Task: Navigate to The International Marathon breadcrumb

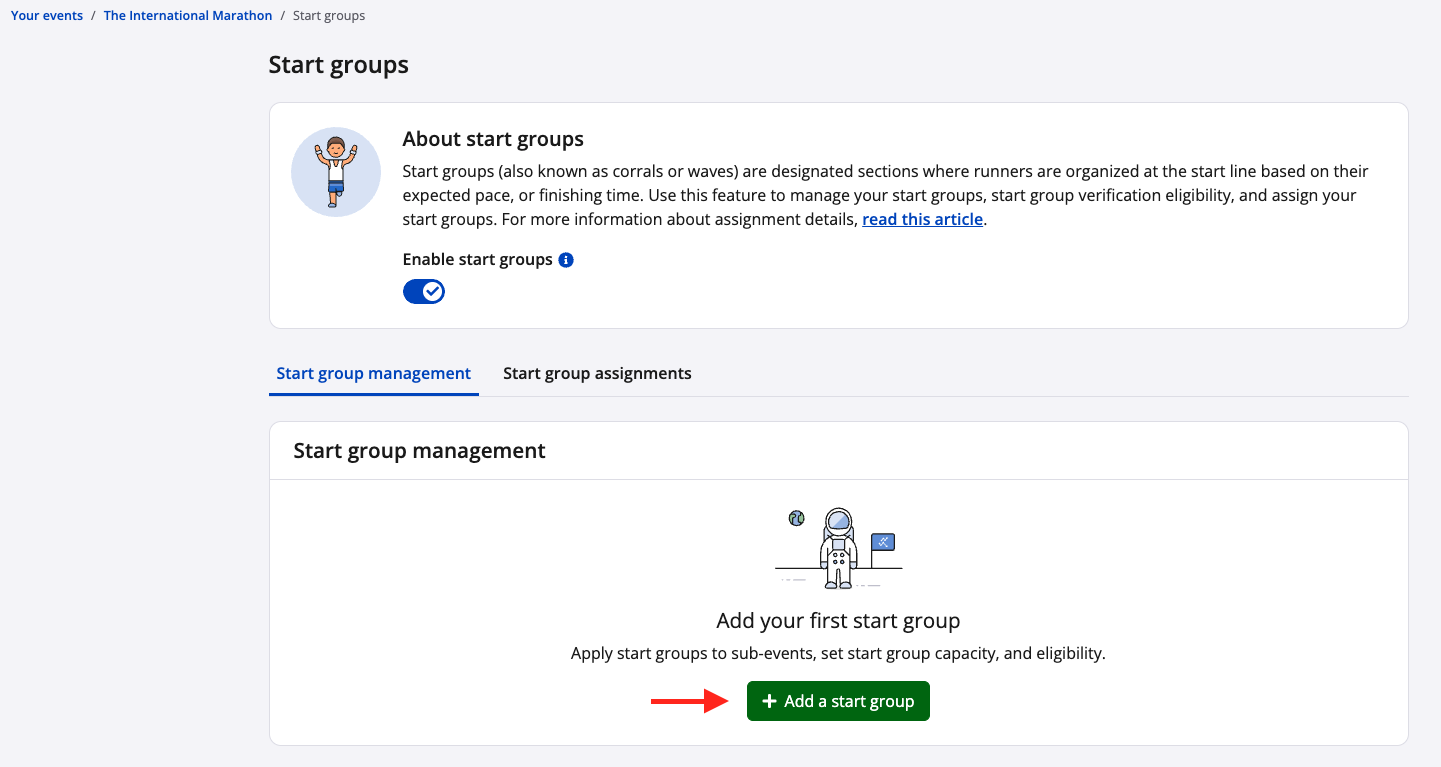Action: [x=188, y=16]
